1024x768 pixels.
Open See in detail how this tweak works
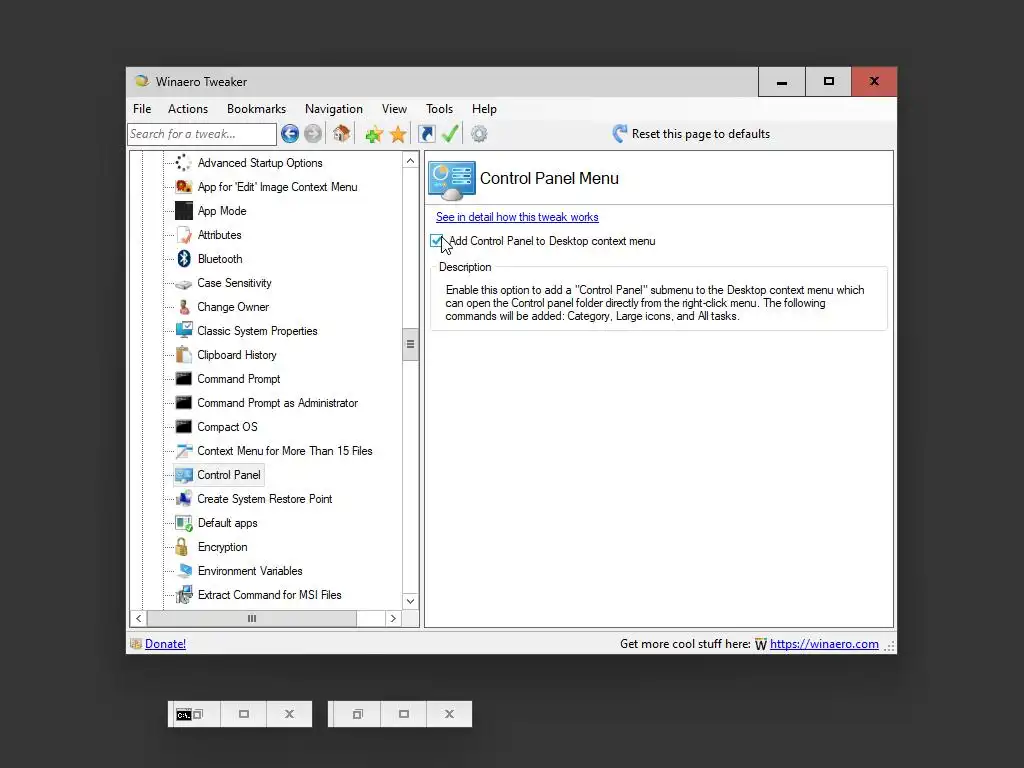point(517,217)
